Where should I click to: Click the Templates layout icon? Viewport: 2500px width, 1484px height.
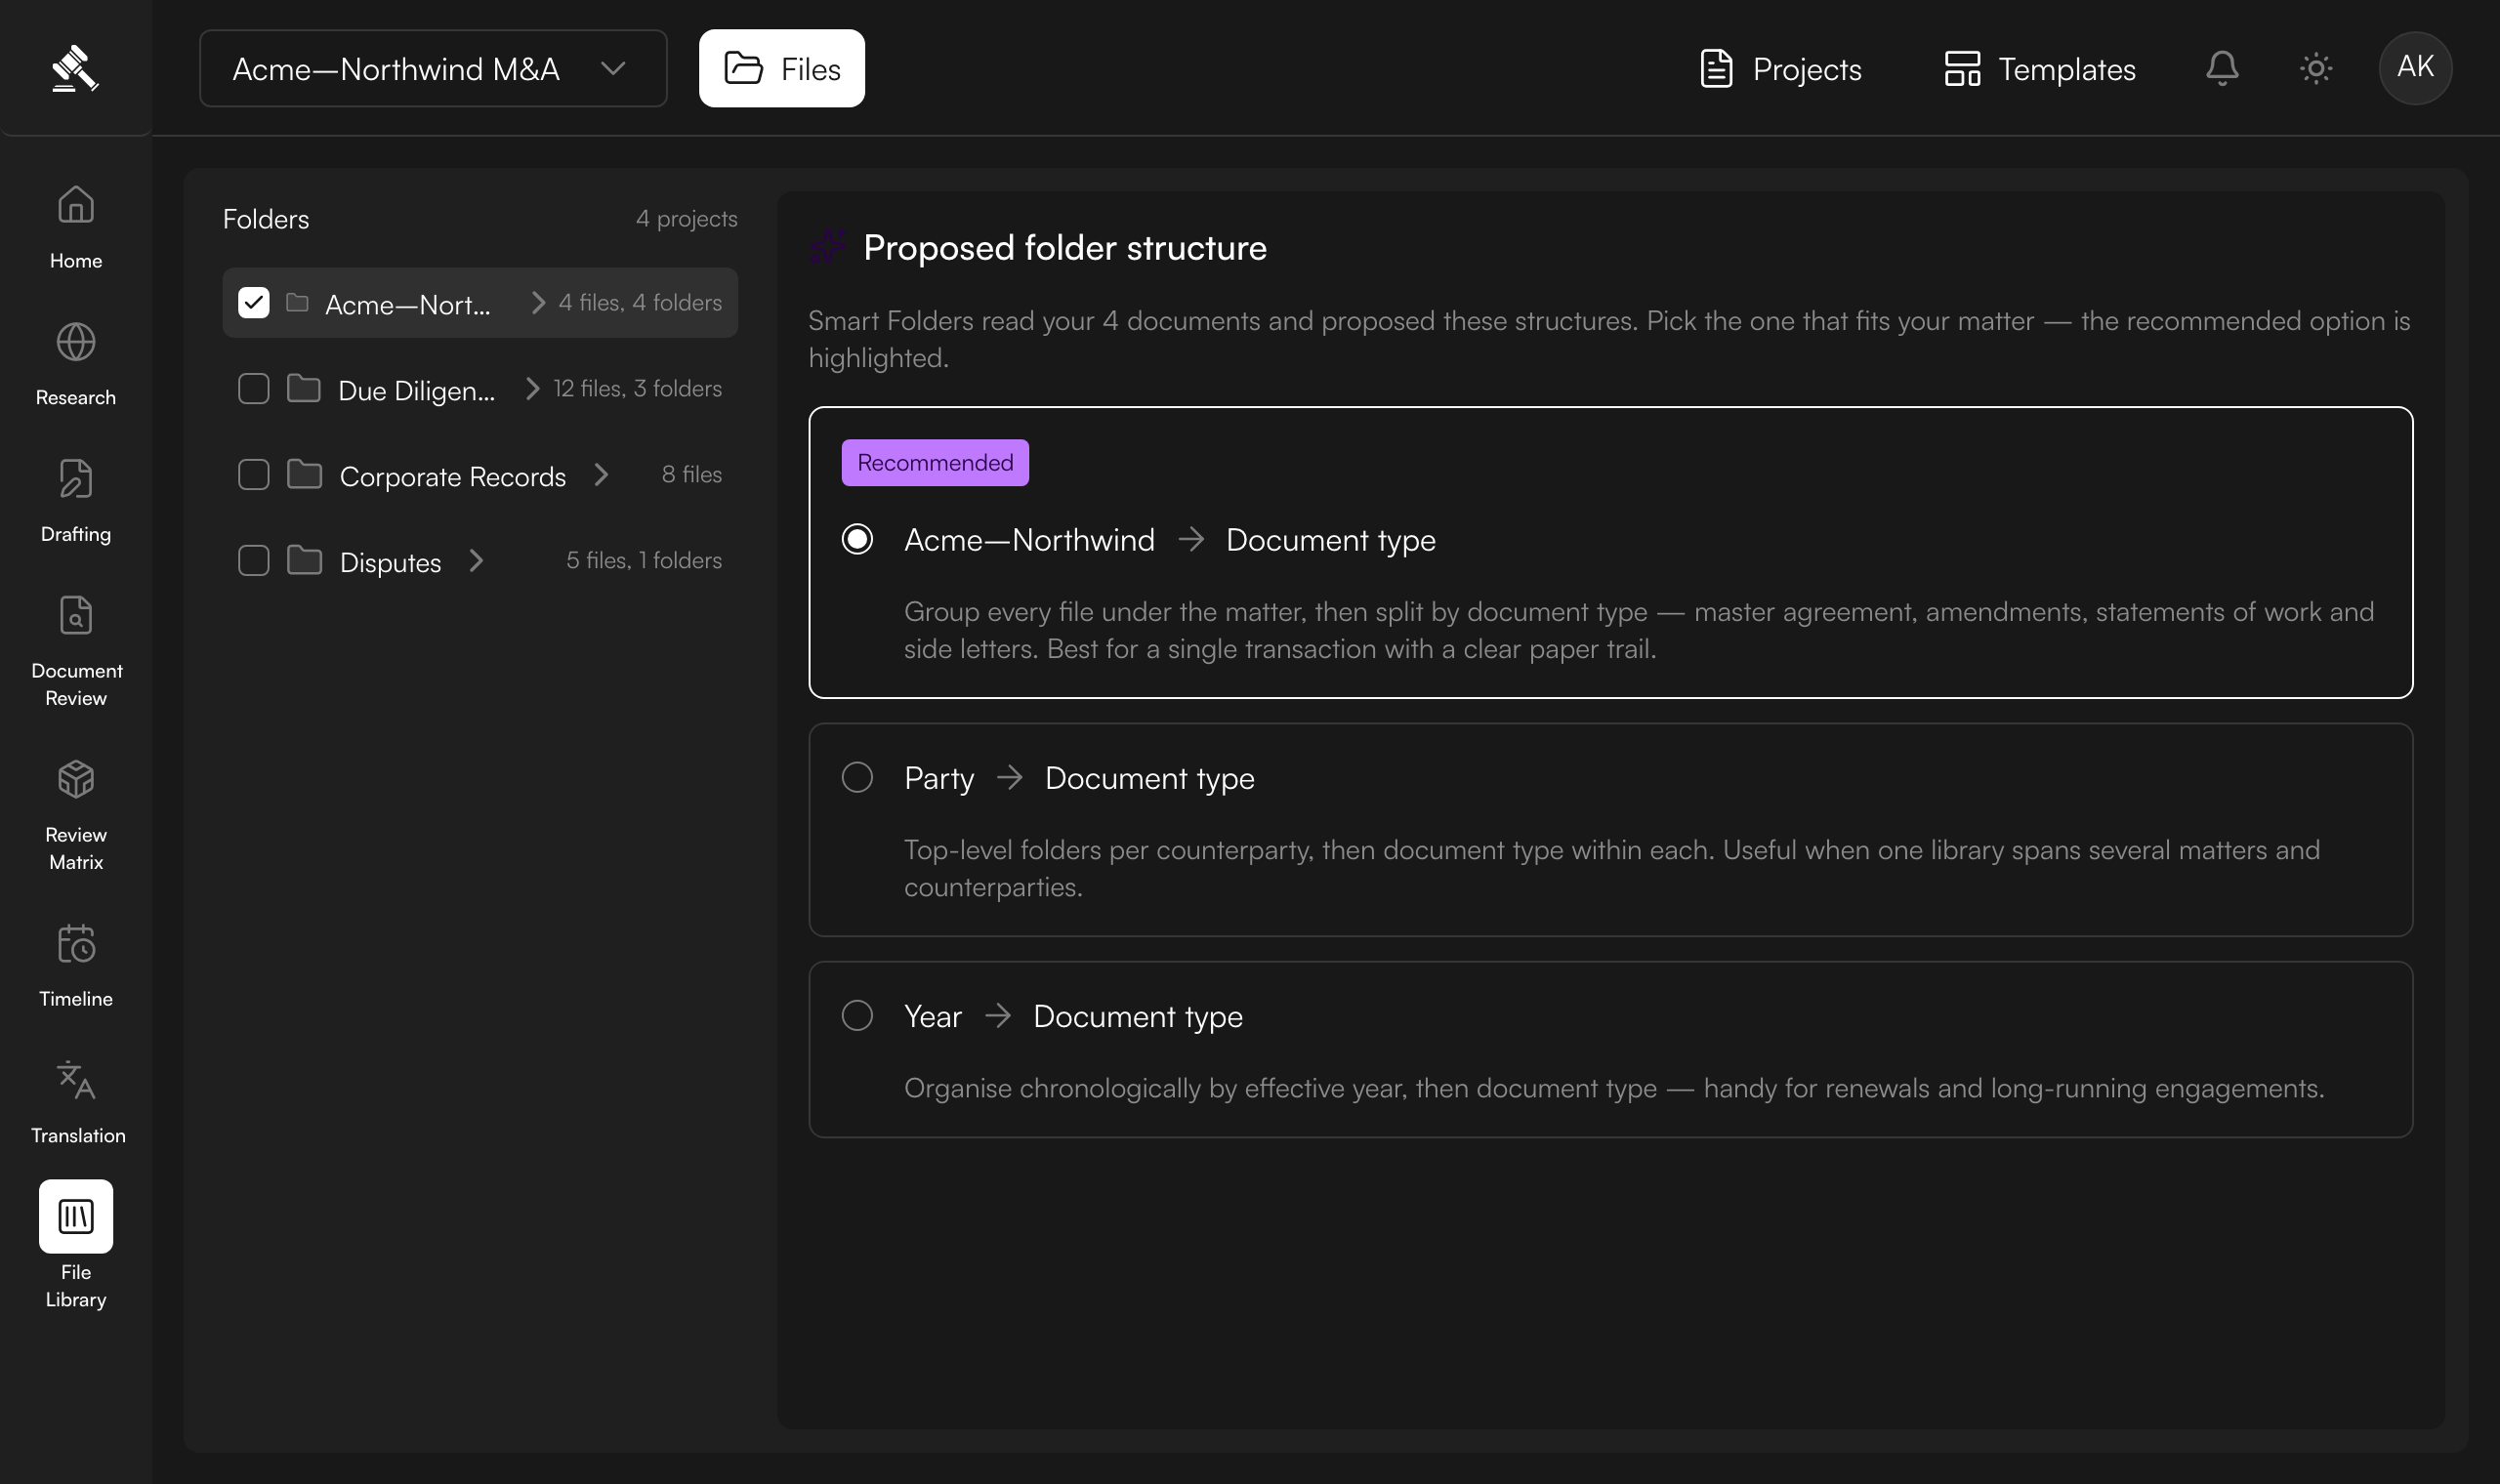tap(1962, 68)
